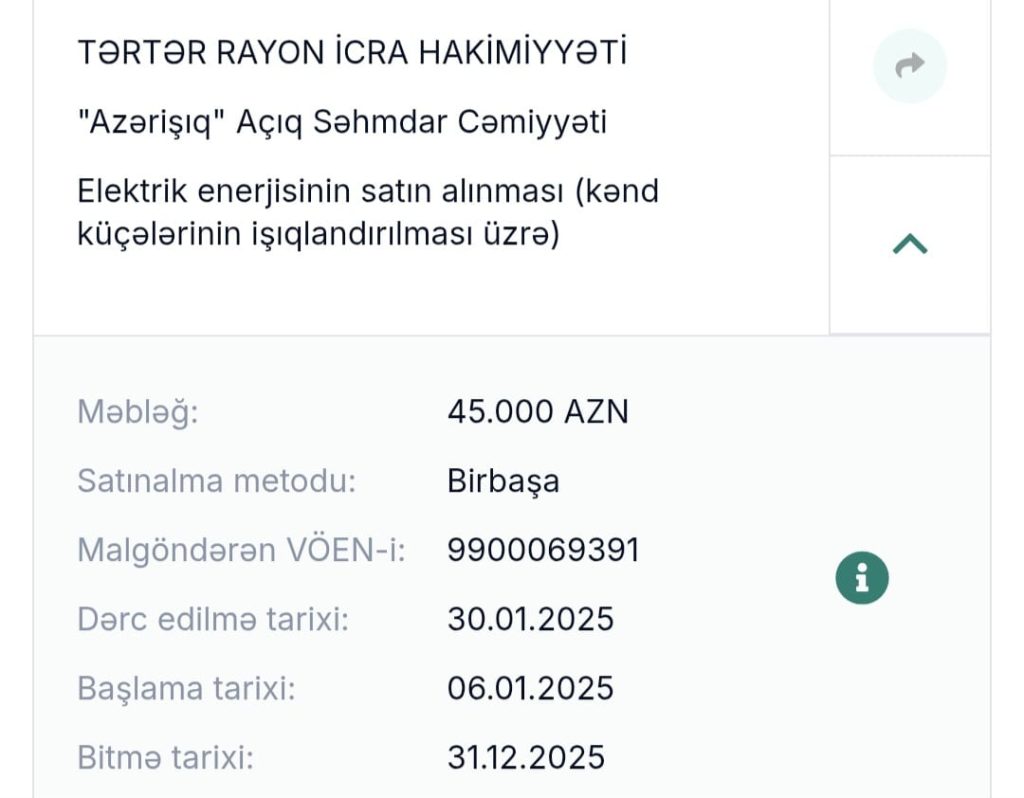This screenshot has height=798, width=1024.
Task: Select the end date 31.12.2025
Action: (526, 757)
